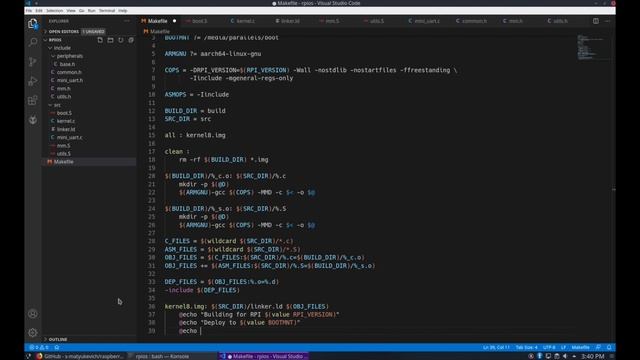This screenshot has height=360, width=640.
Task: Click the New File icon in RPIOS header
Action: (x=100, y=40)
